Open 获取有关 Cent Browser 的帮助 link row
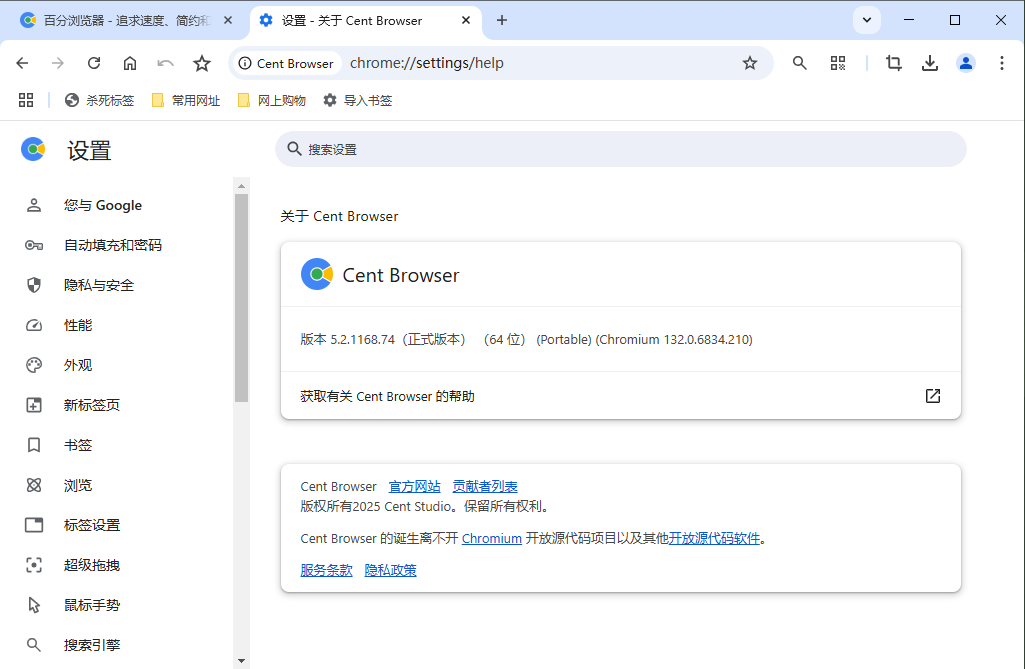The image size is (1025, 669). (620, 396)
